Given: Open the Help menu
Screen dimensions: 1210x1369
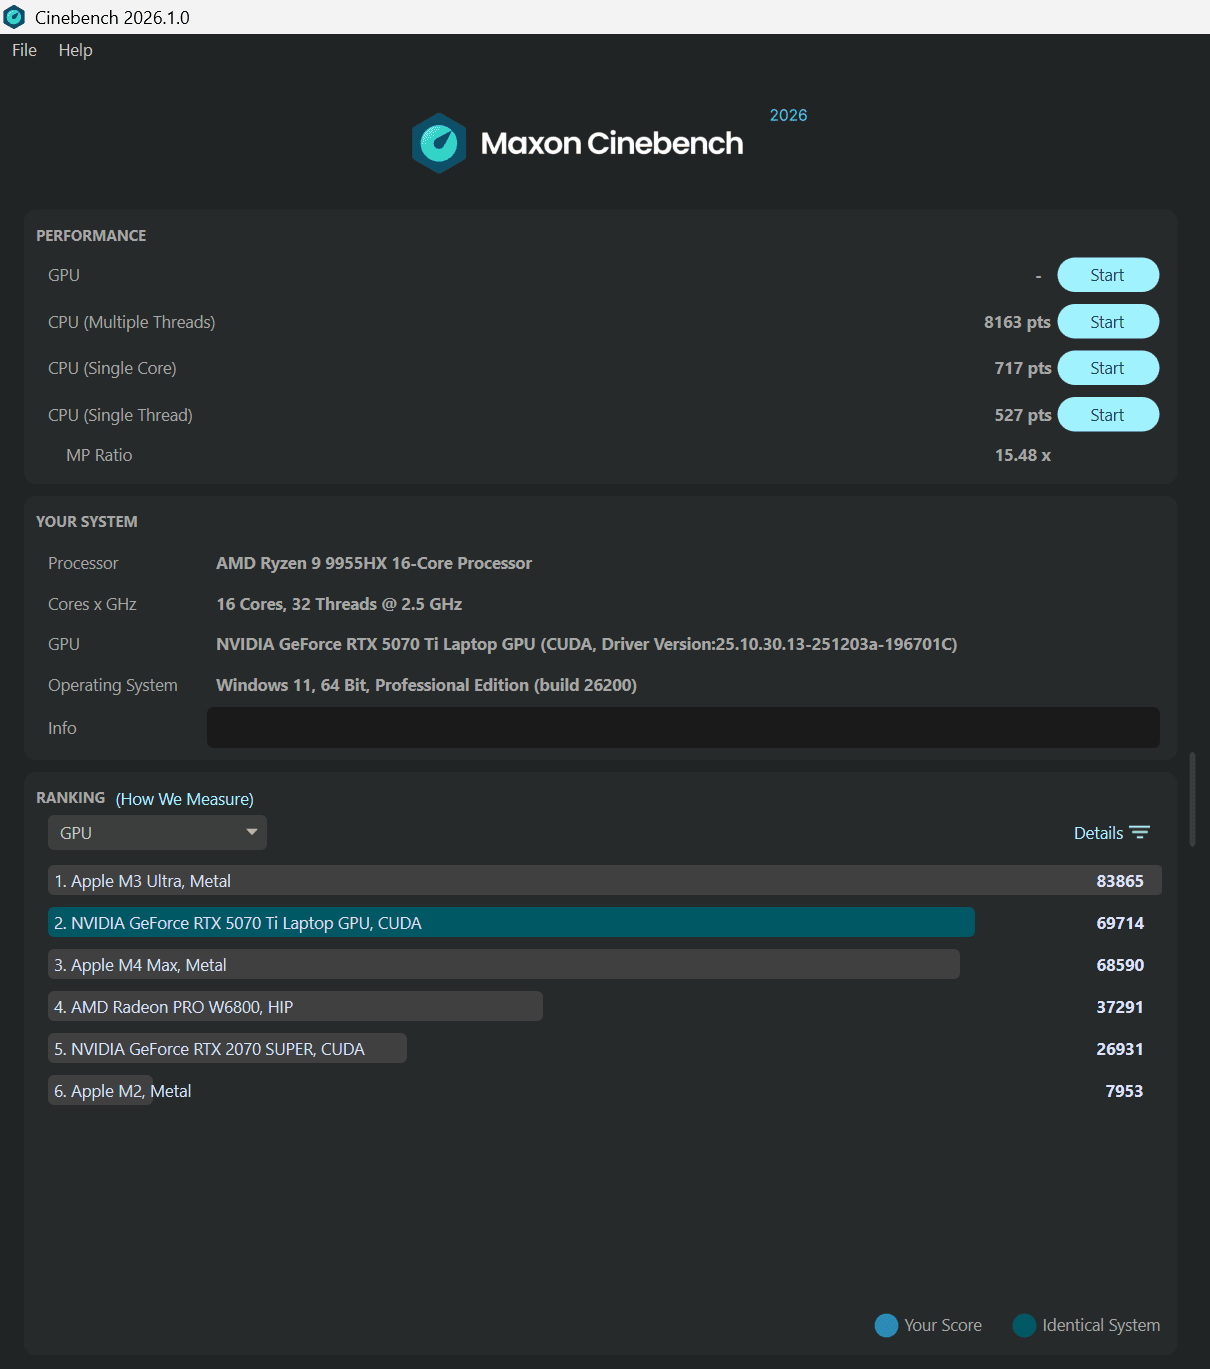Looking at the screenshot, I should (x=75, y=50).
